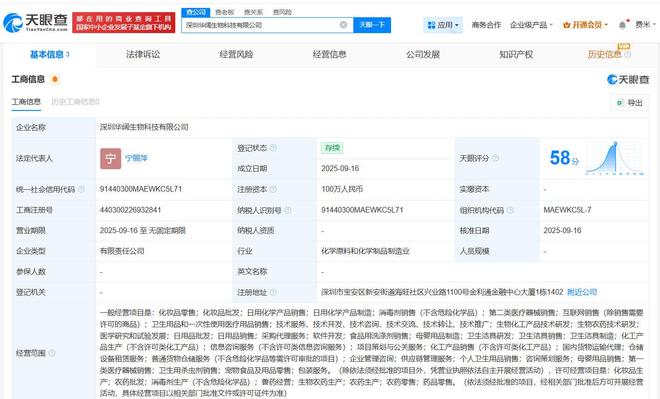Open the user account menu beside the bell
Viewport: 660px width, 399px height.
tap(645, 25)
